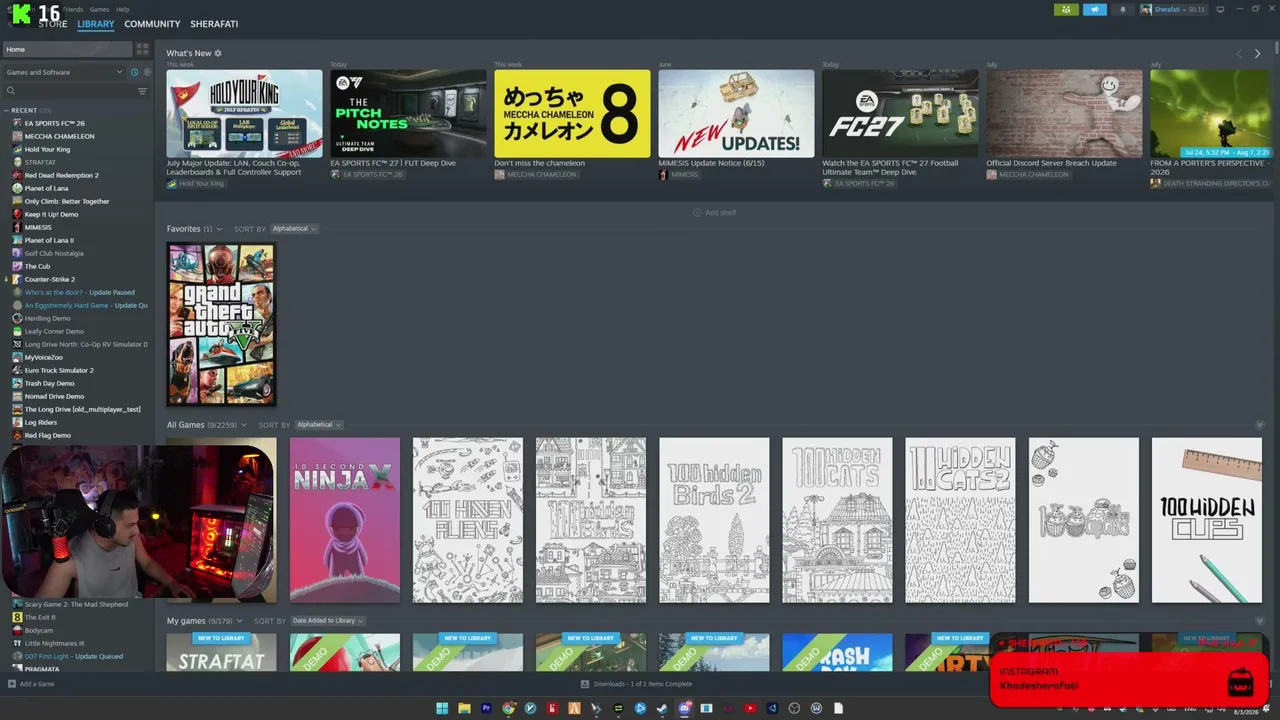Select Euro Truck Simulator 2 in sidebar
Viewport: 1280px width, 720px height.
[x=59, y=370]
